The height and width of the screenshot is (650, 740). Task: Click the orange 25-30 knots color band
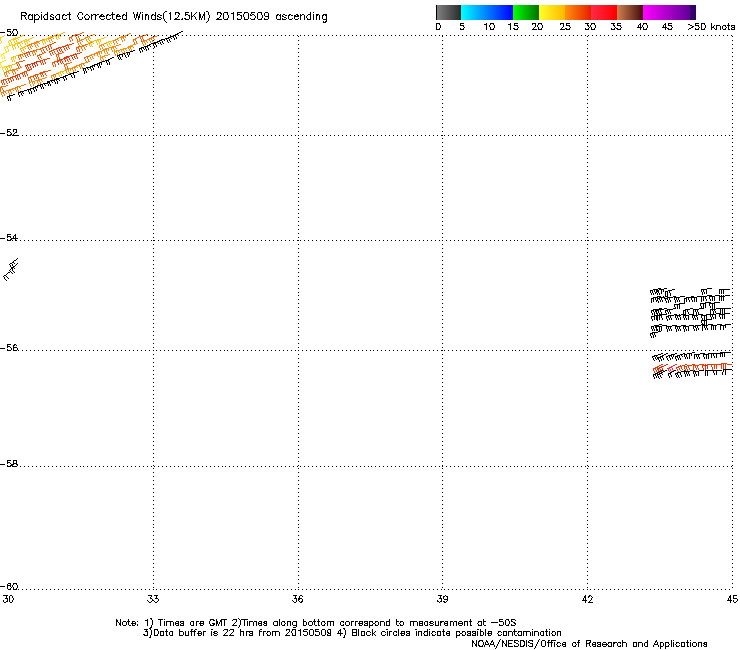(578, 12)
